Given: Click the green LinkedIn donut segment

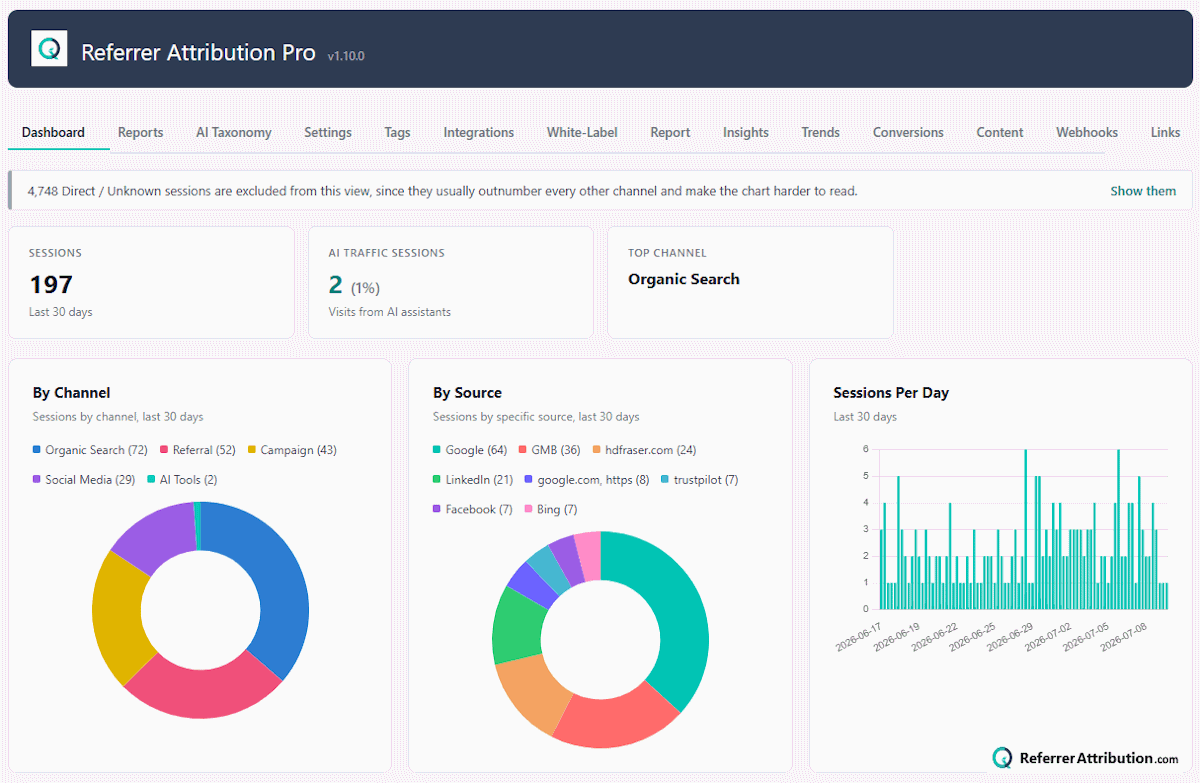Looking at the screenshot, I should pyautogui.click(x=516, y=625).
